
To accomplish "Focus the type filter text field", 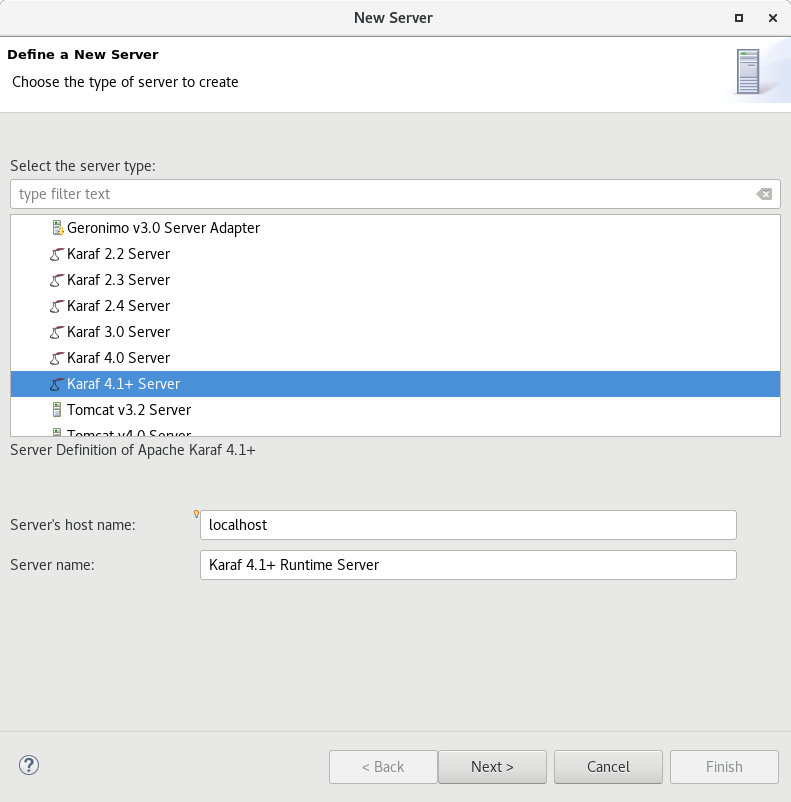I will [x=380, y=194].
